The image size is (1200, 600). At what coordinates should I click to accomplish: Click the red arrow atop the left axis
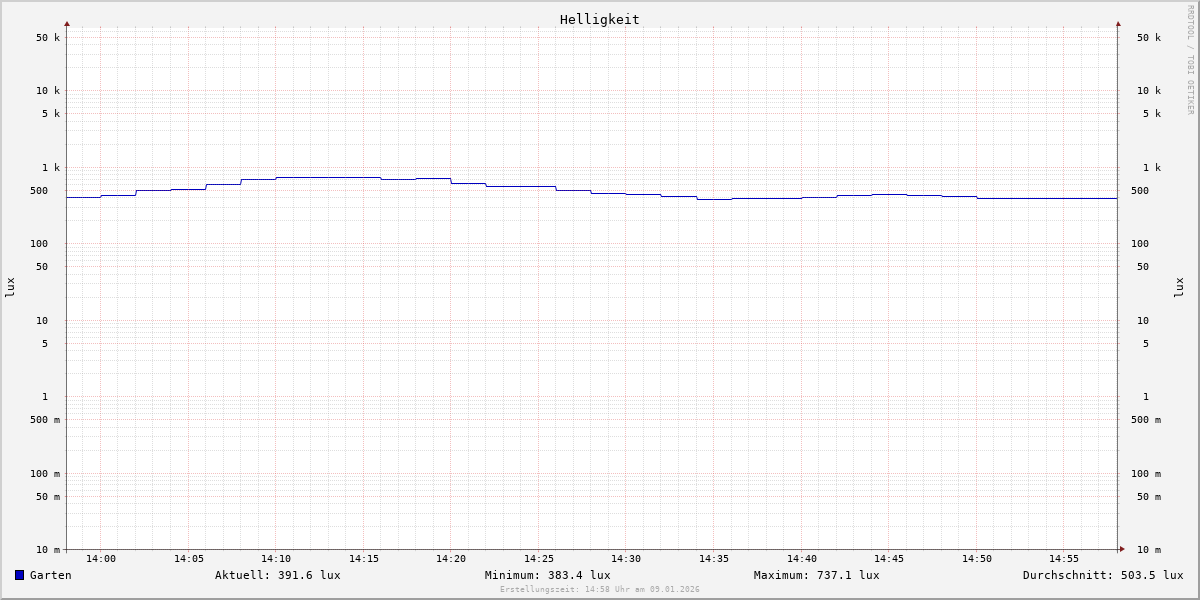pyautogui.click(x=67, y=23)
